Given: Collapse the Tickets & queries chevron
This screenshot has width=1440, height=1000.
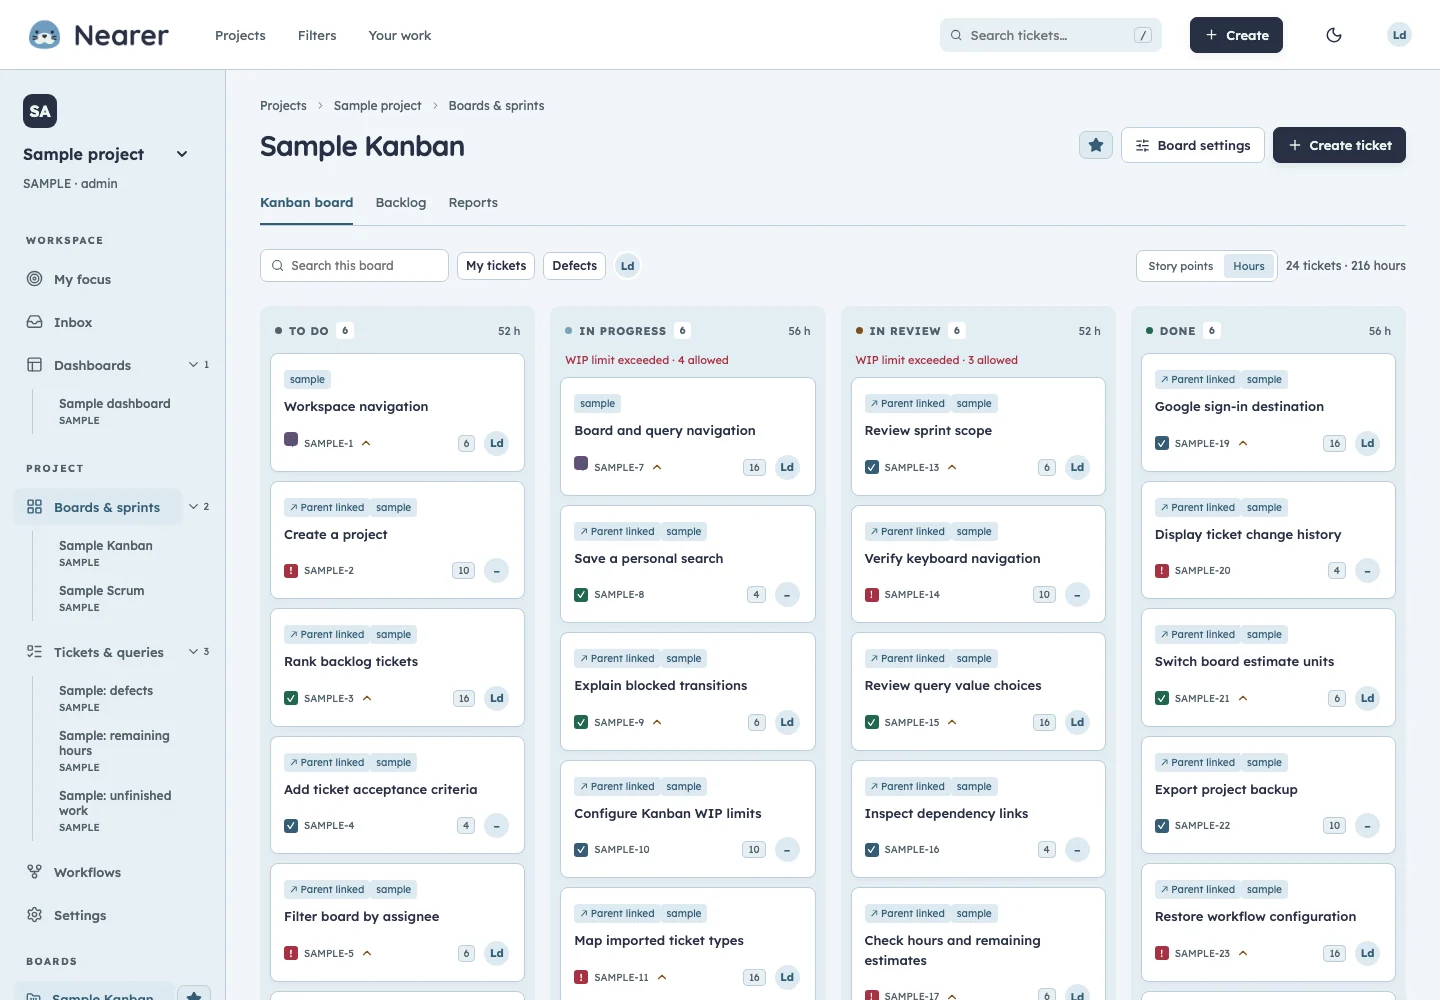Looking at the screenshot, I should click(194, 652).
